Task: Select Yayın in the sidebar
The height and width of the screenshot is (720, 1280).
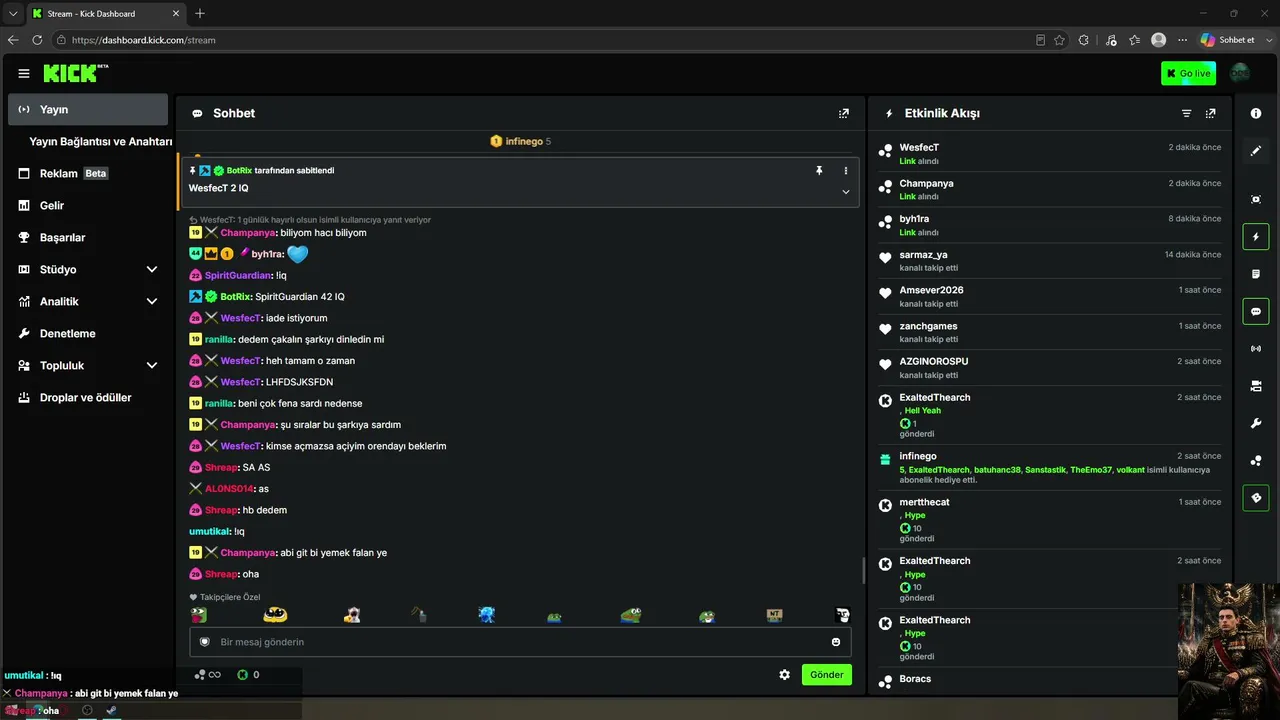Action: [x=88, y=109]
